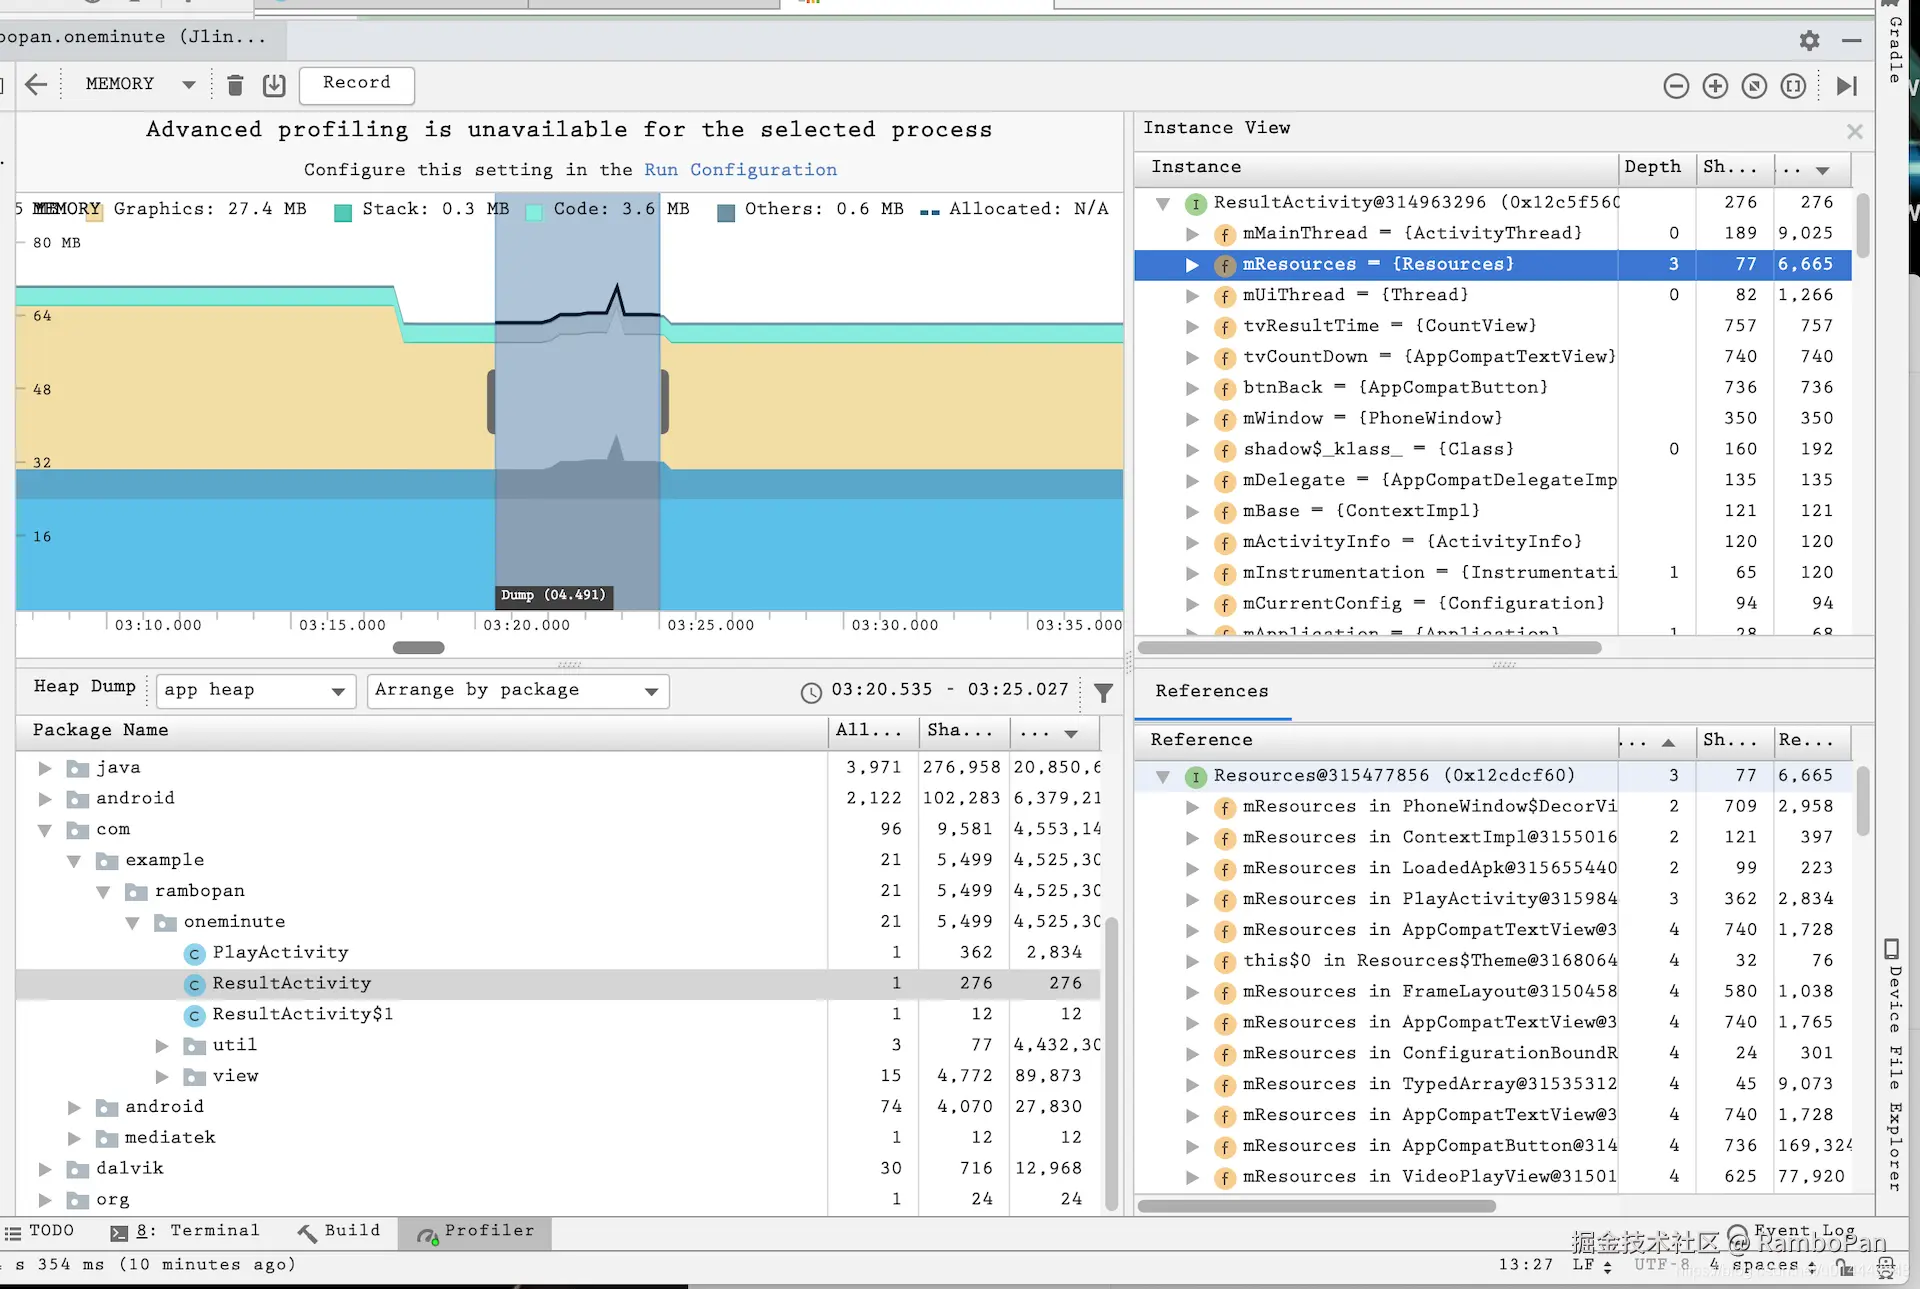
Task: Click the dump Java heap icon
Action: pyautogui.click(x=274, y=85)
